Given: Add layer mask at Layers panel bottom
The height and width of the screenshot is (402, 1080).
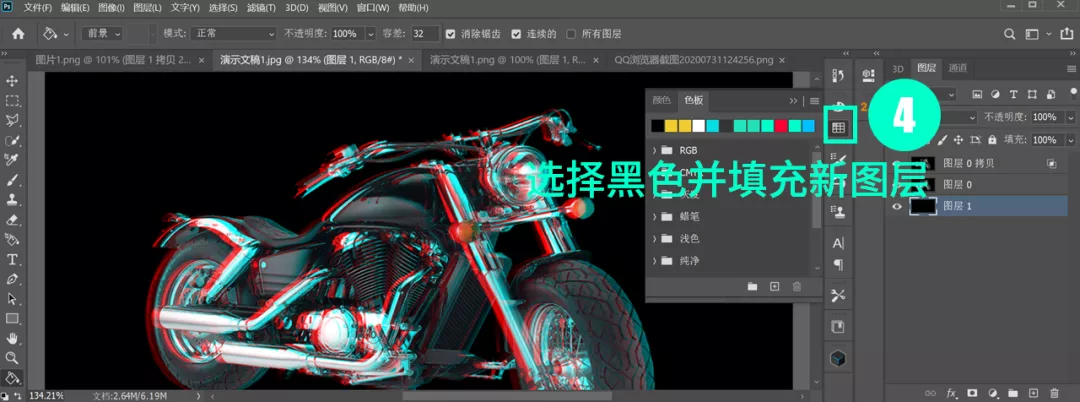Looking at the screenshot, I should (x=972, y=393).
